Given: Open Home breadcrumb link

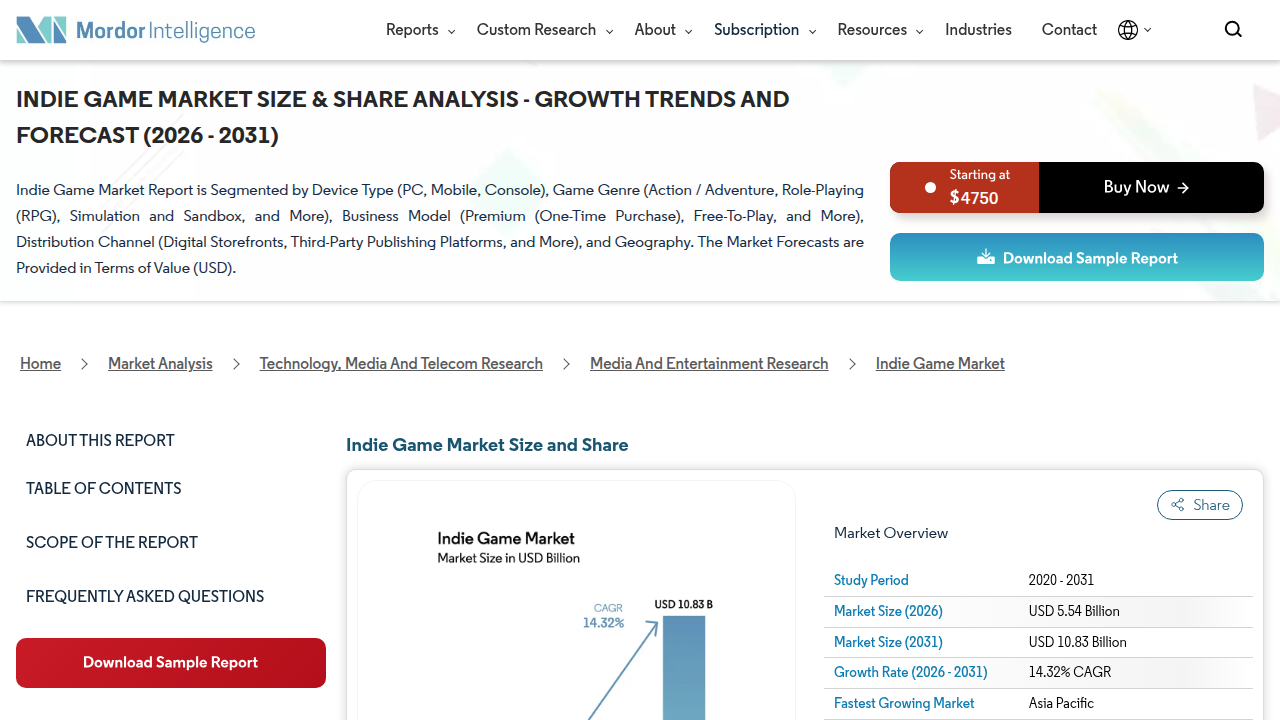Looking at the screenshot, I should (x=41, y=364).
